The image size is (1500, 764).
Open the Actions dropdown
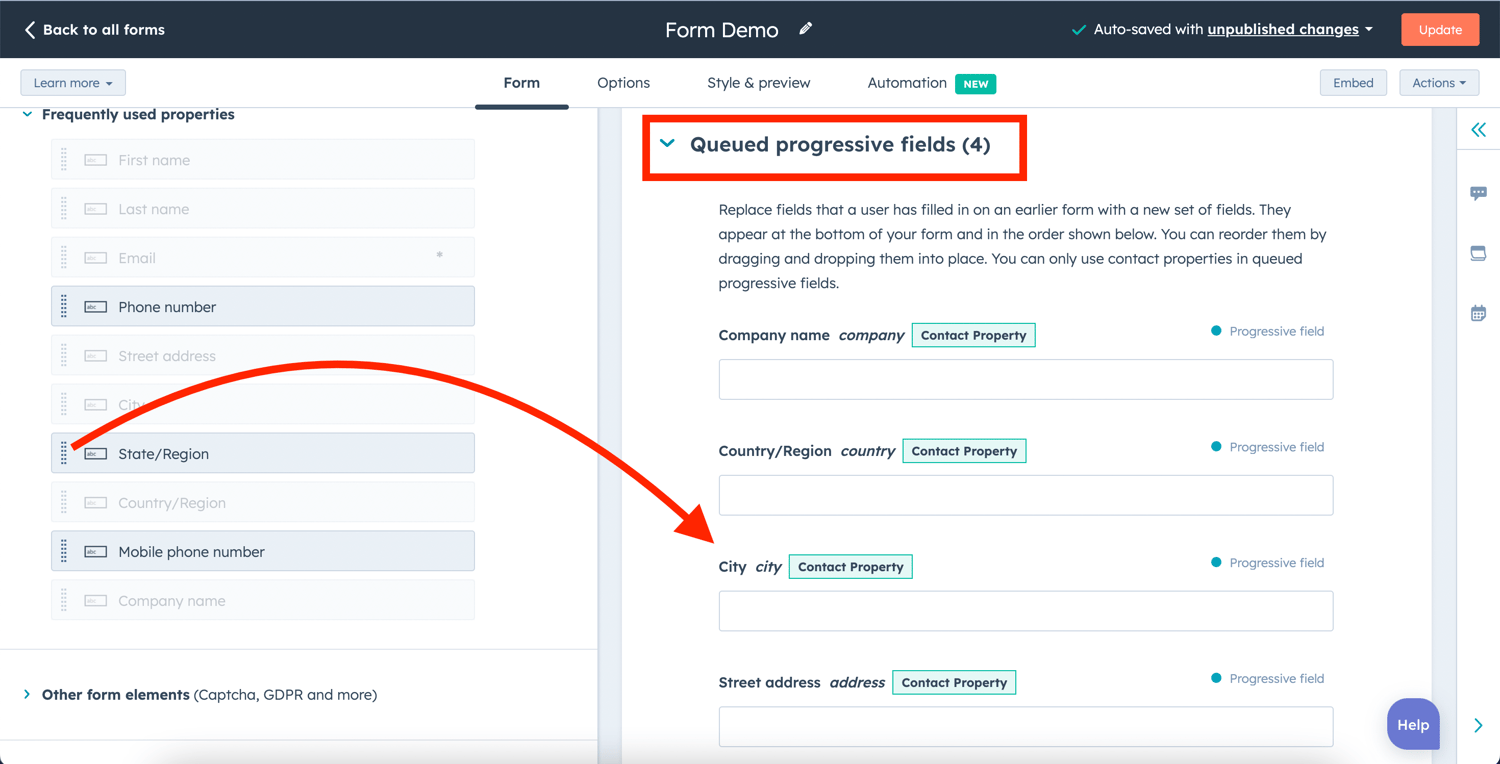click(x=1439, y=82)
